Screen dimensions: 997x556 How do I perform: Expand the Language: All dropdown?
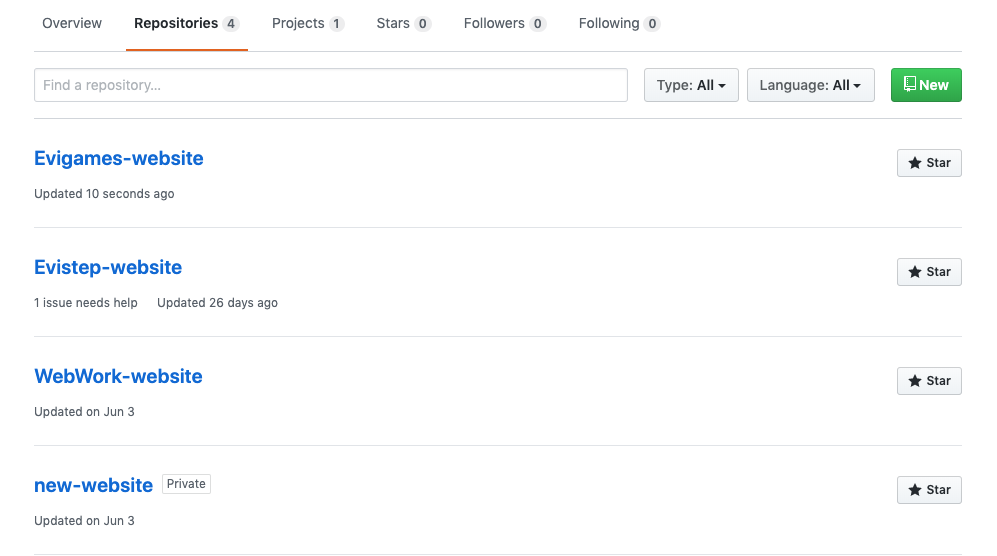(x=811, y=85)
